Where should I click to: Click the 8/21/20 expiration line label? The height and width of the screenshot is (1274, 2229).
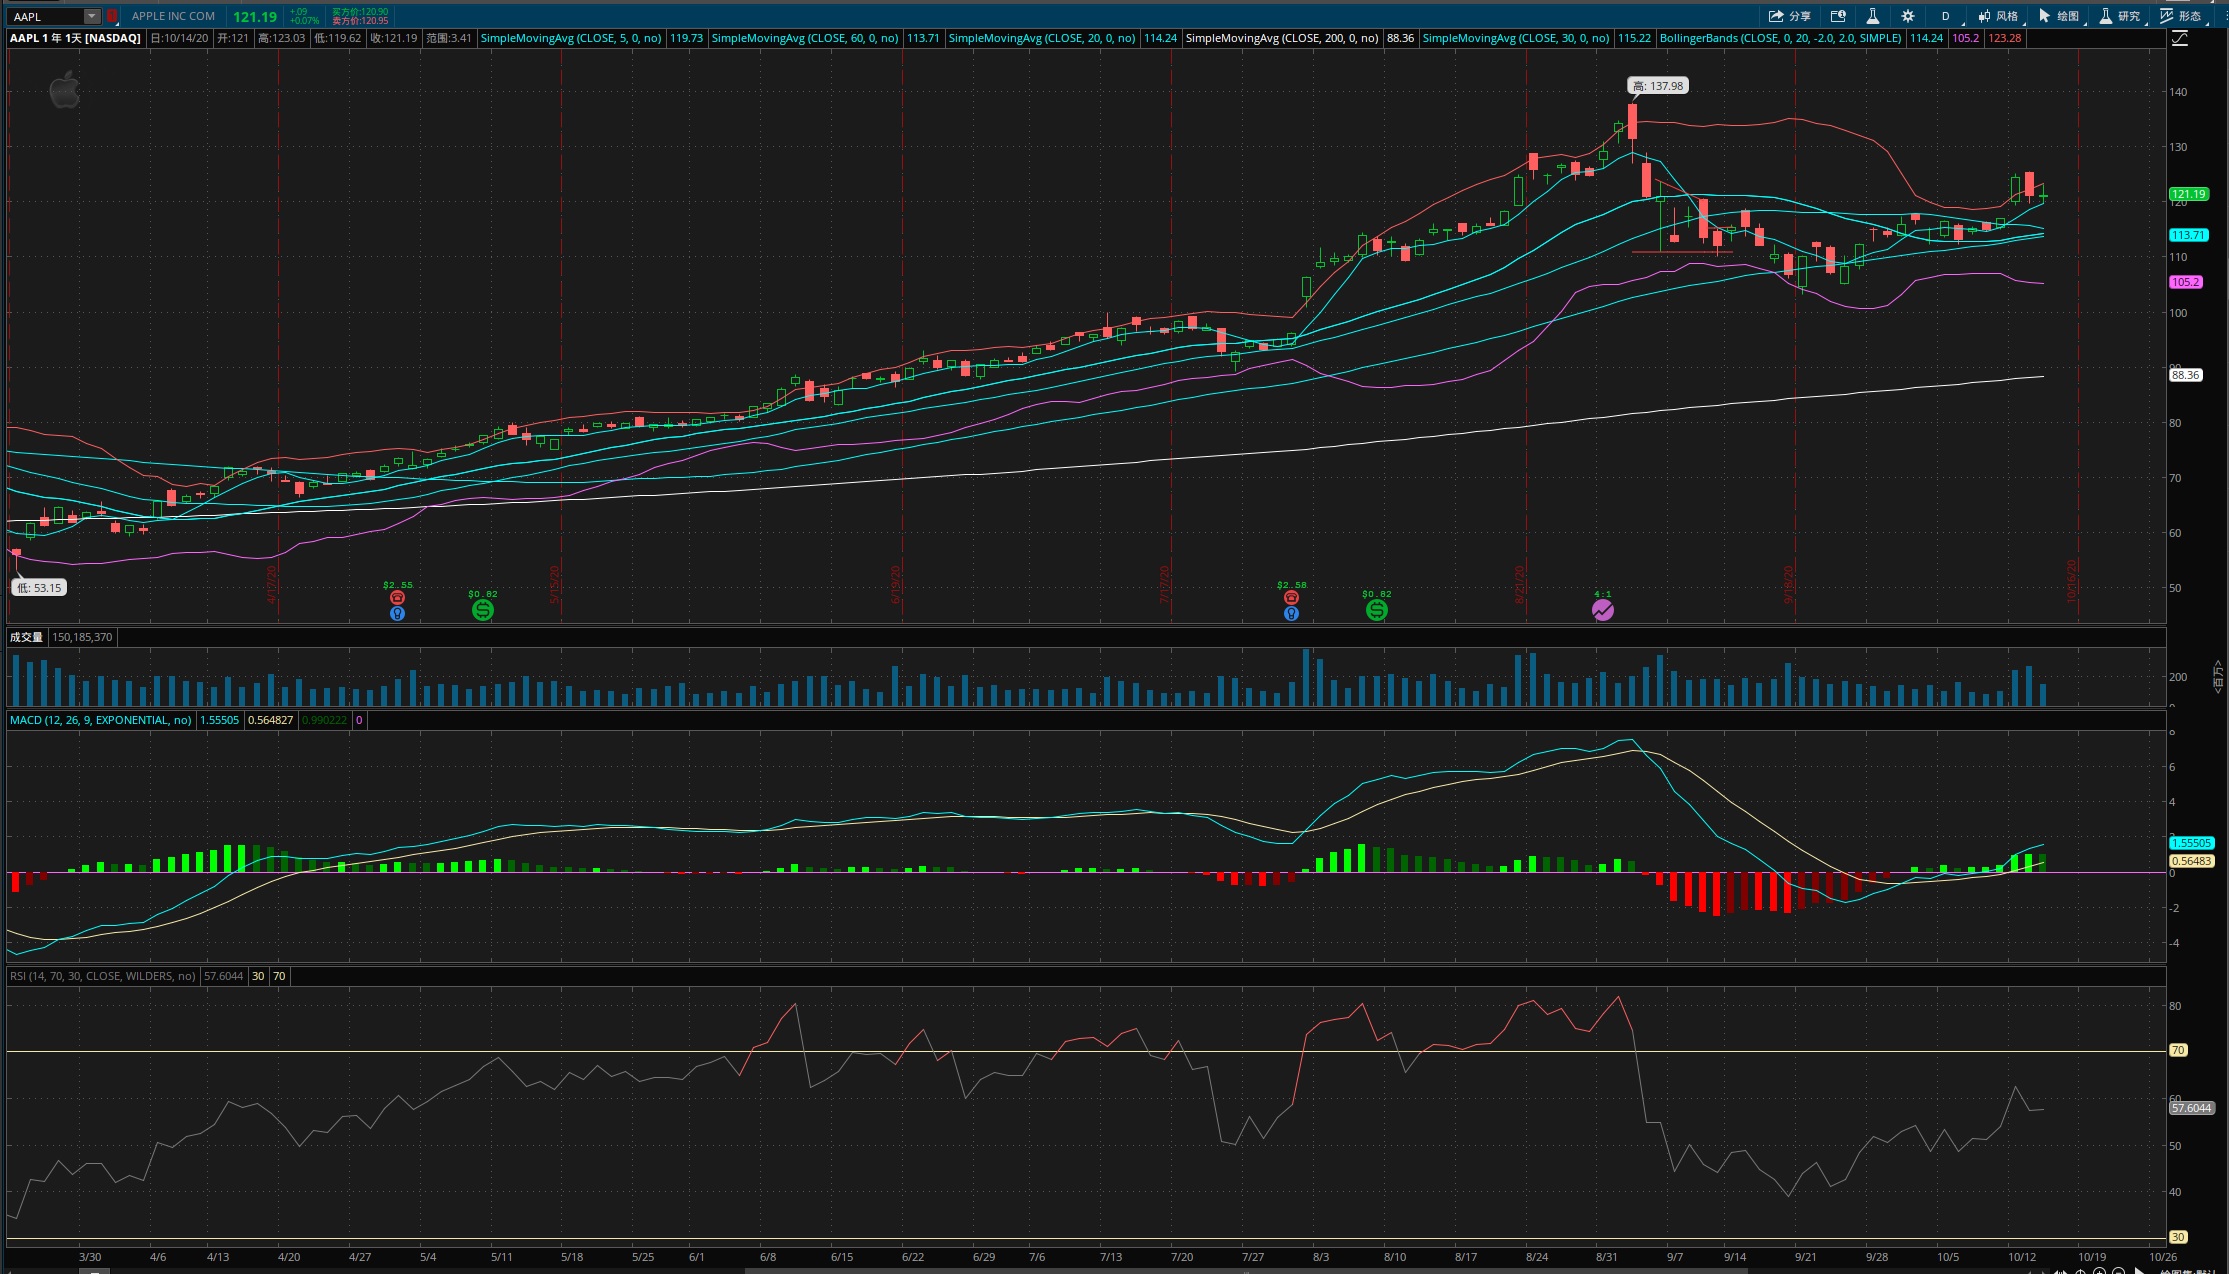[1520, 585]
